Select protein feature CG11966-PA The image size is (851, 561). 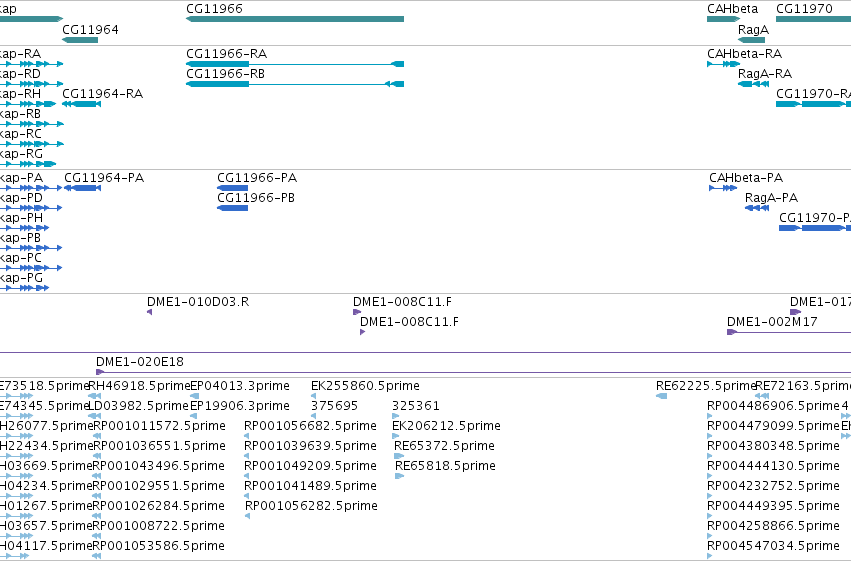point(232,188)
